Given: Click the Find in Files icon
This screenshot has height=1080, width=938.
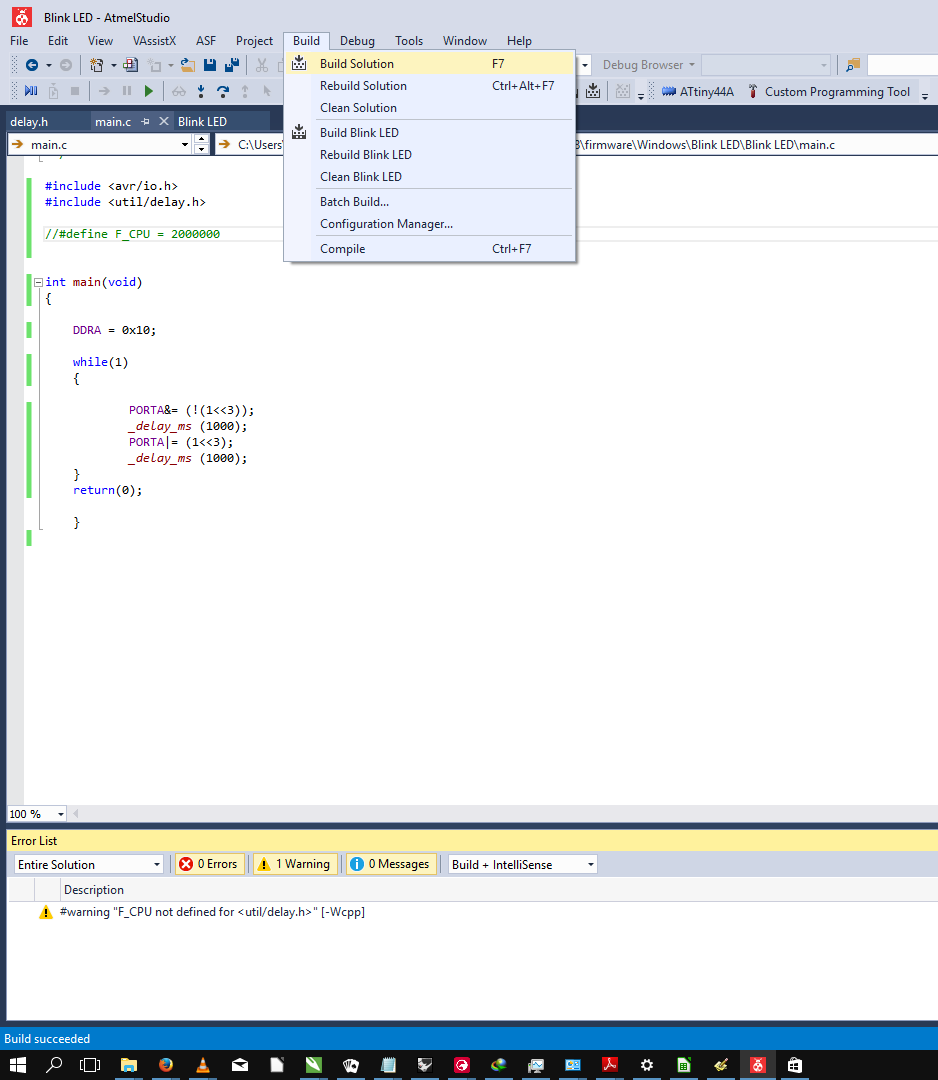Looking at the screenshot, I should 853,65.
